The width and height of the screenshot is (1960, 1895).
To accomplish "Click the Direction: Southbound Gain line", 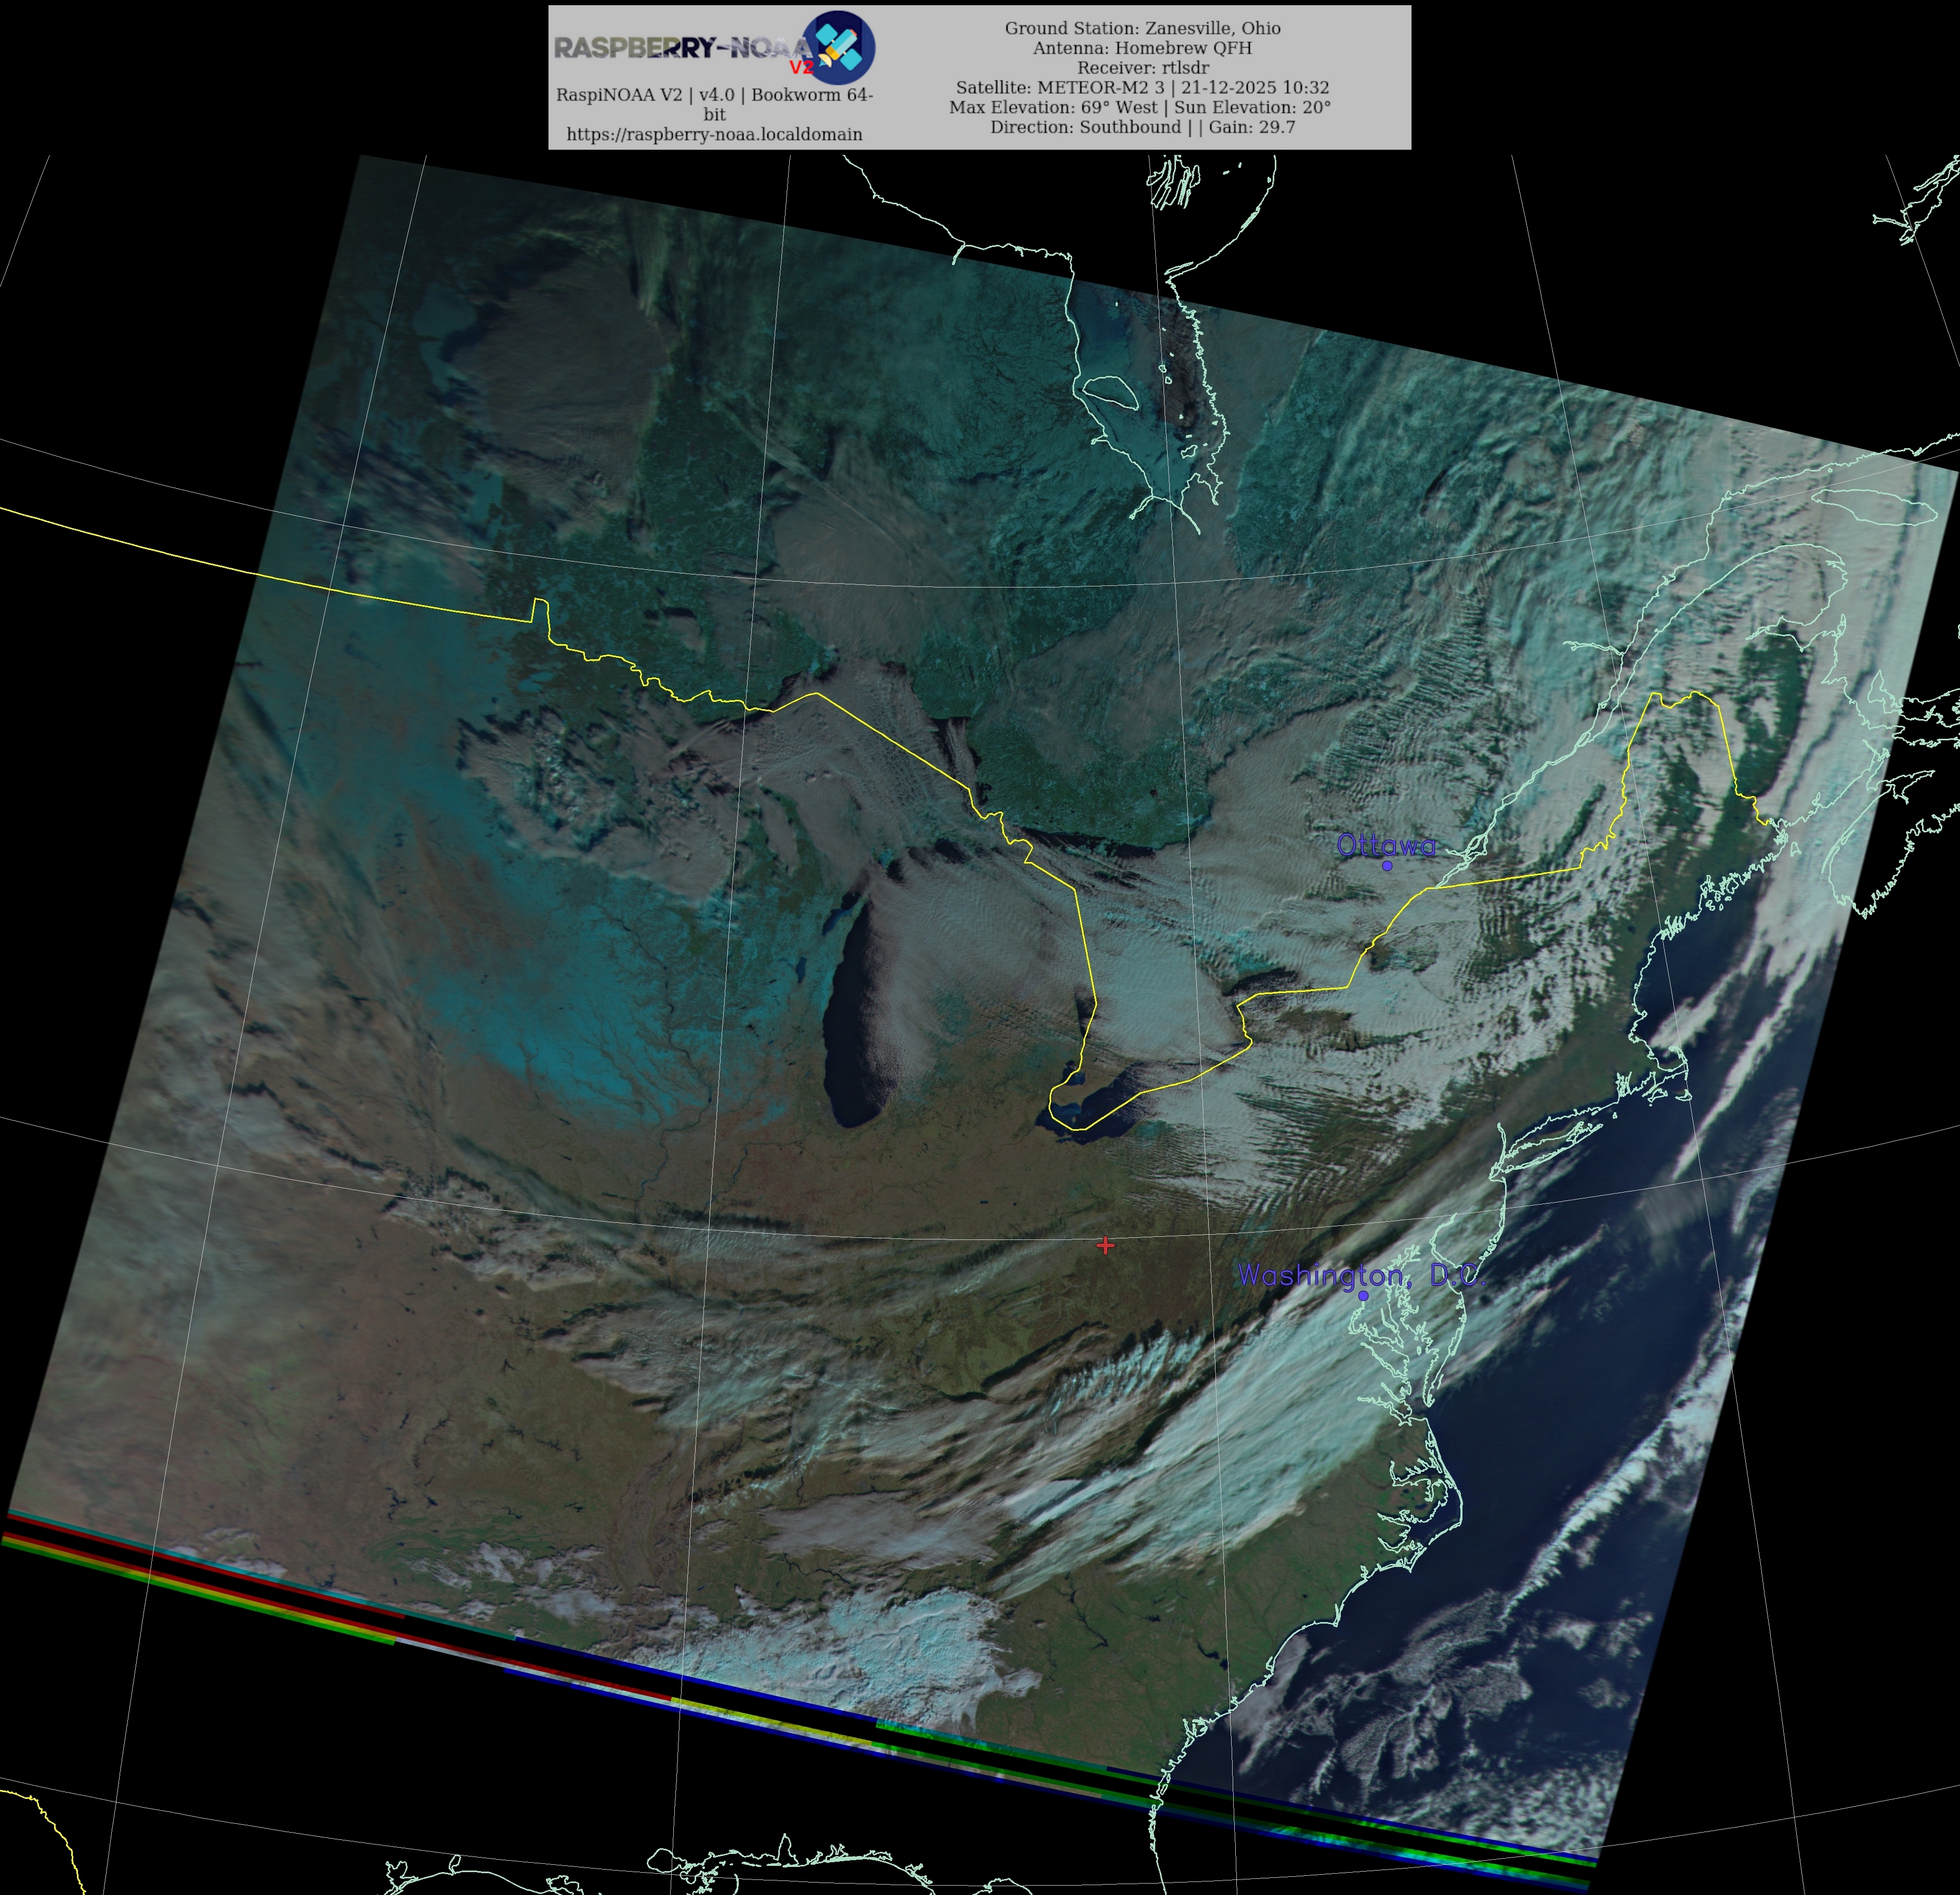I will (1142, 127).
